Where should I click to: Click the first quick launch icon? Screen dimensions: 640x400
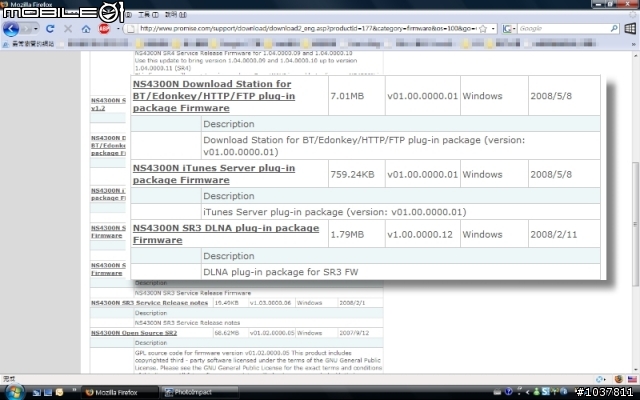pos(37,393)
